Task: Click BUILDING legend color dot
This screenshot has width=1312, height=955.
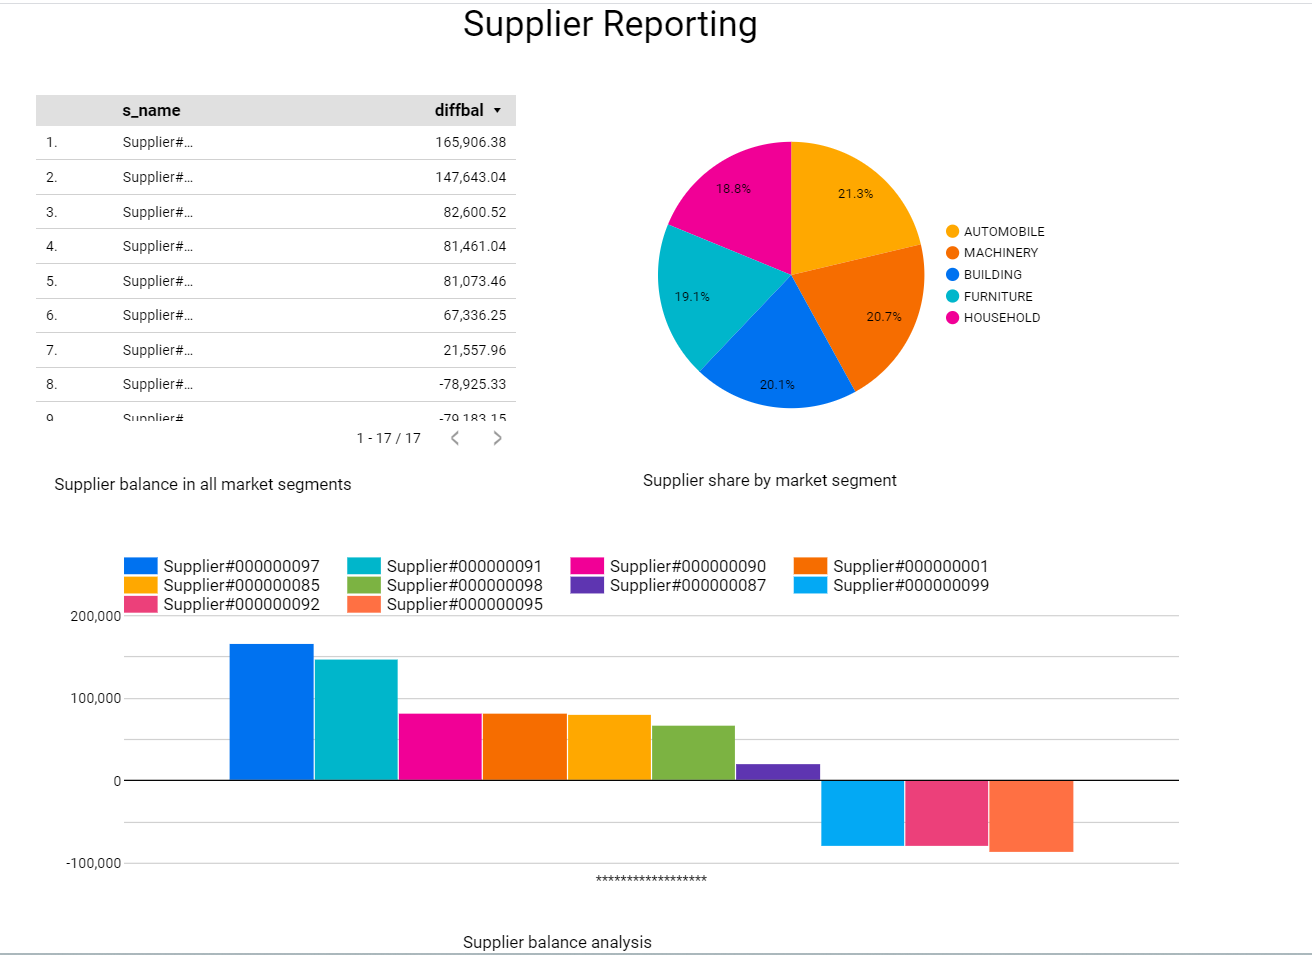Action: (x=952, y=274)
